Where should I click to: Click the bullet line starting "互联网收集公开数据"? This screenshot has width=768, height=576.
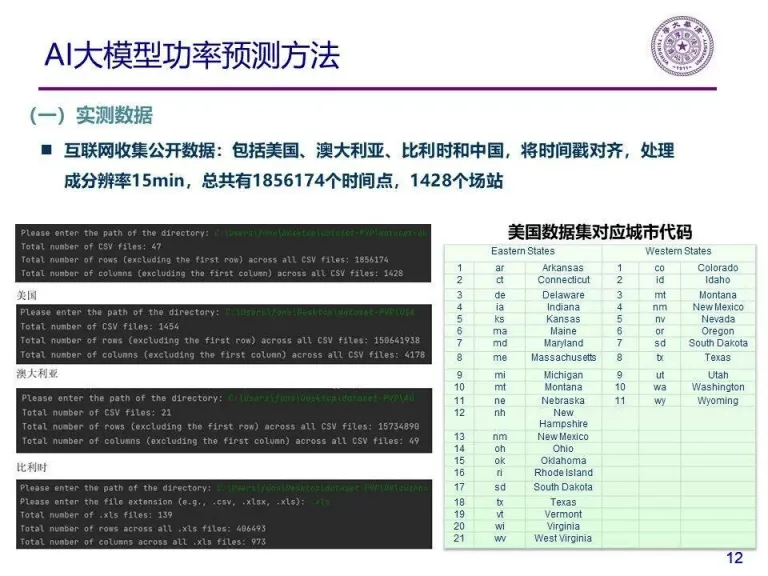369,150
